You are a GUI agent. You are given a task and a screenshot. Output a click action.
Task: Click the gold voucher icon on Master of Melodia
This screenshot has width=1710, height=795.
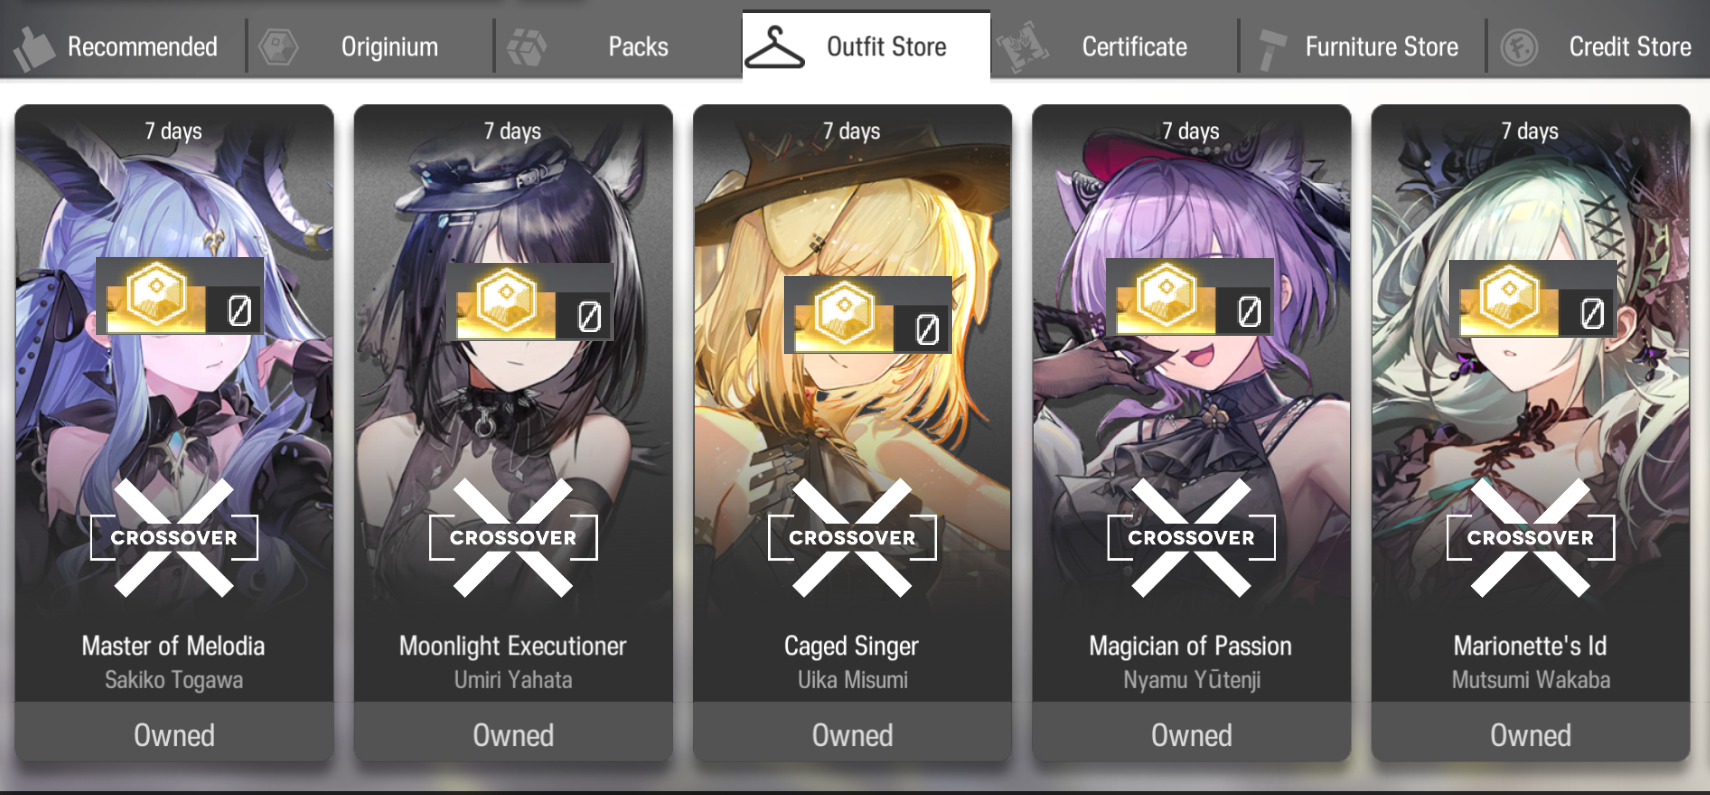click(156, 297)
